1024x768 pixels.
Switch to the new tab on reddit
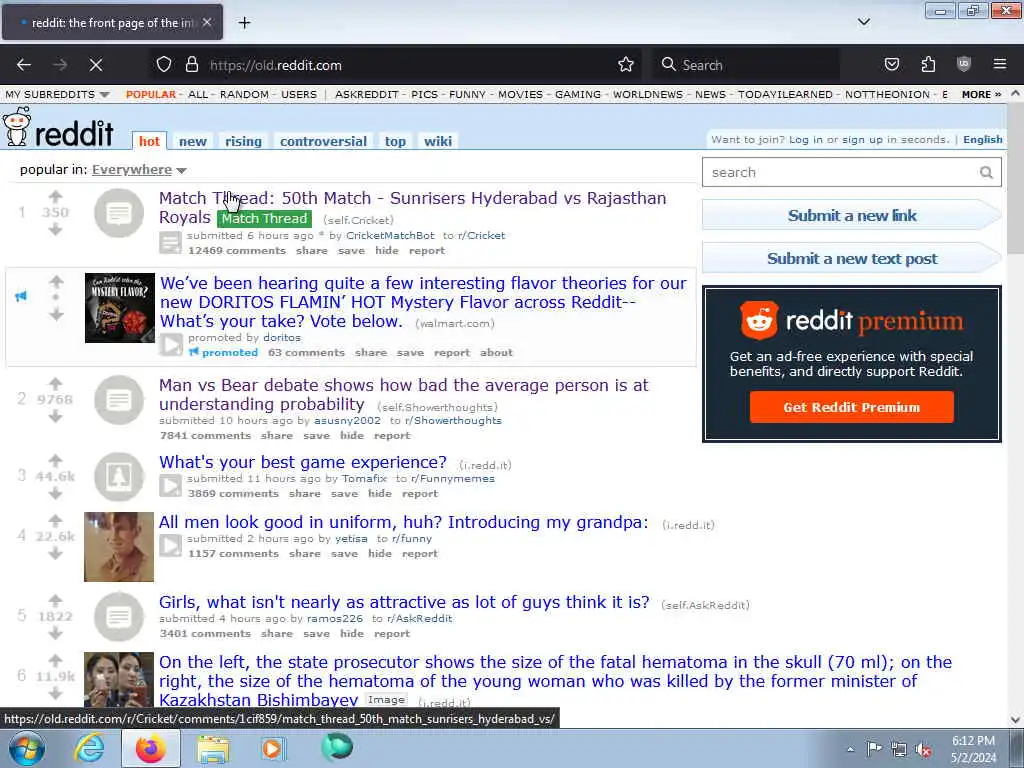pos(193,141)
